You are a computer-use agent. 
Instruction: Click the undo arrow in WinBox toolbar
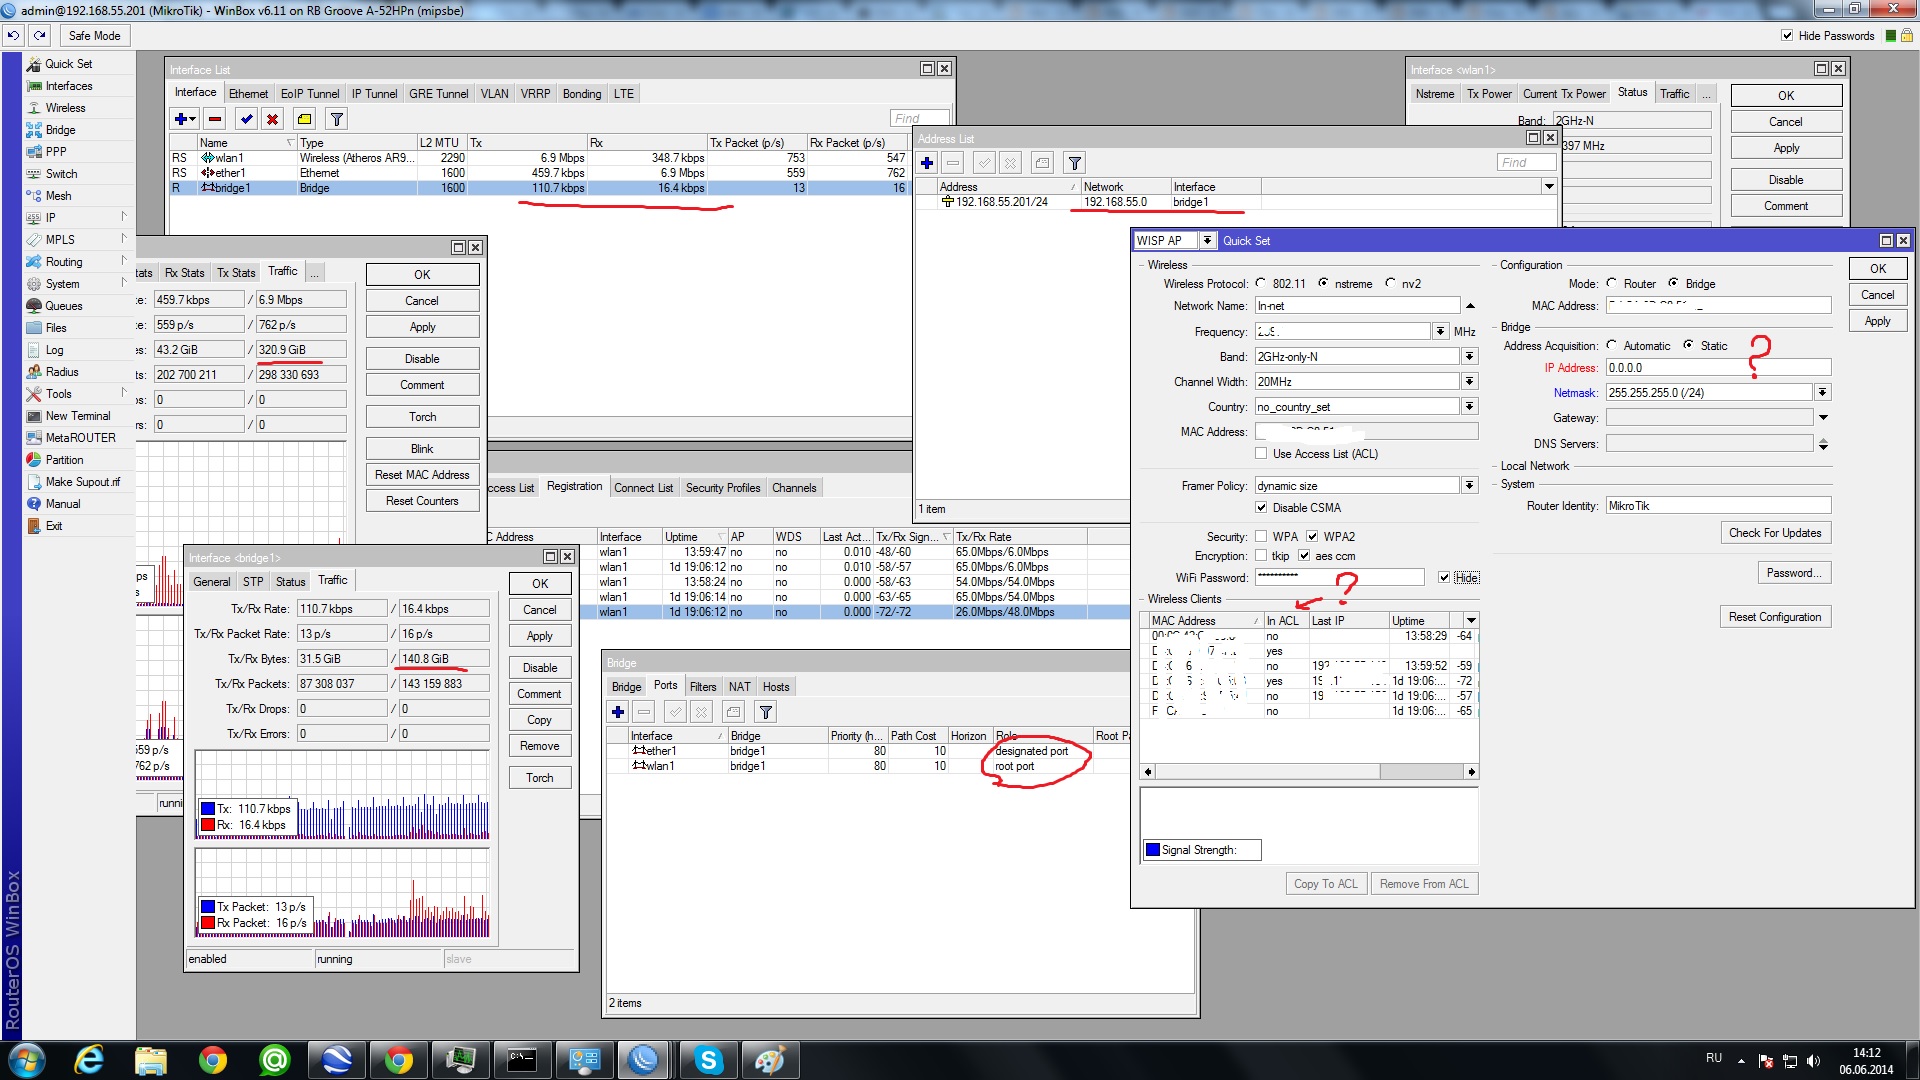pos(13,35)
